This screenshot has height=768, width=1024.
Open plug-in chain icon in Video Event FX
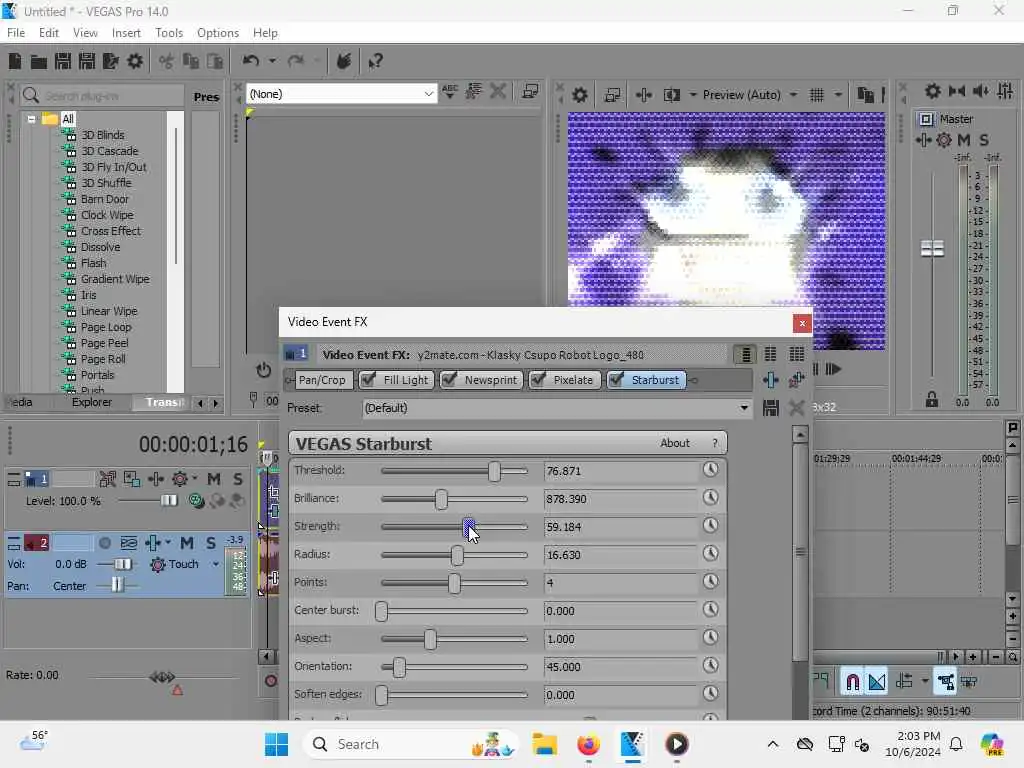771,380
